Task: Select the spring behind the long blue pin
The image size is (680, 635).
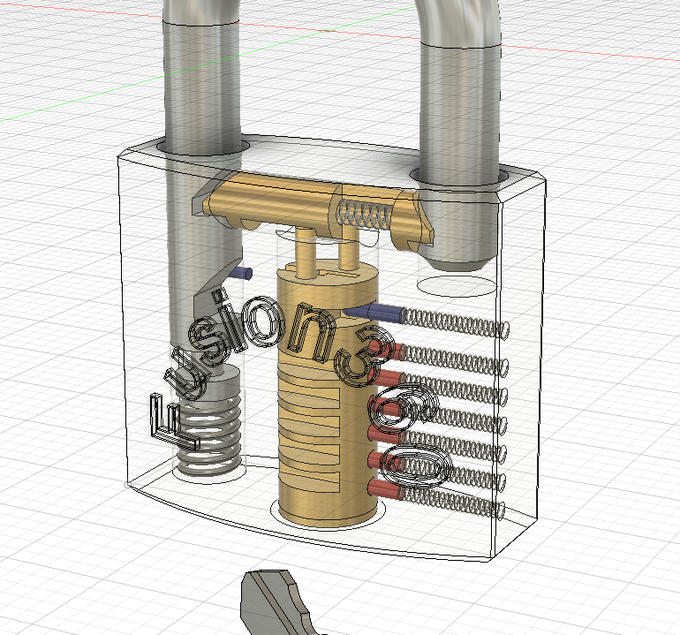Action: (455, 323)
